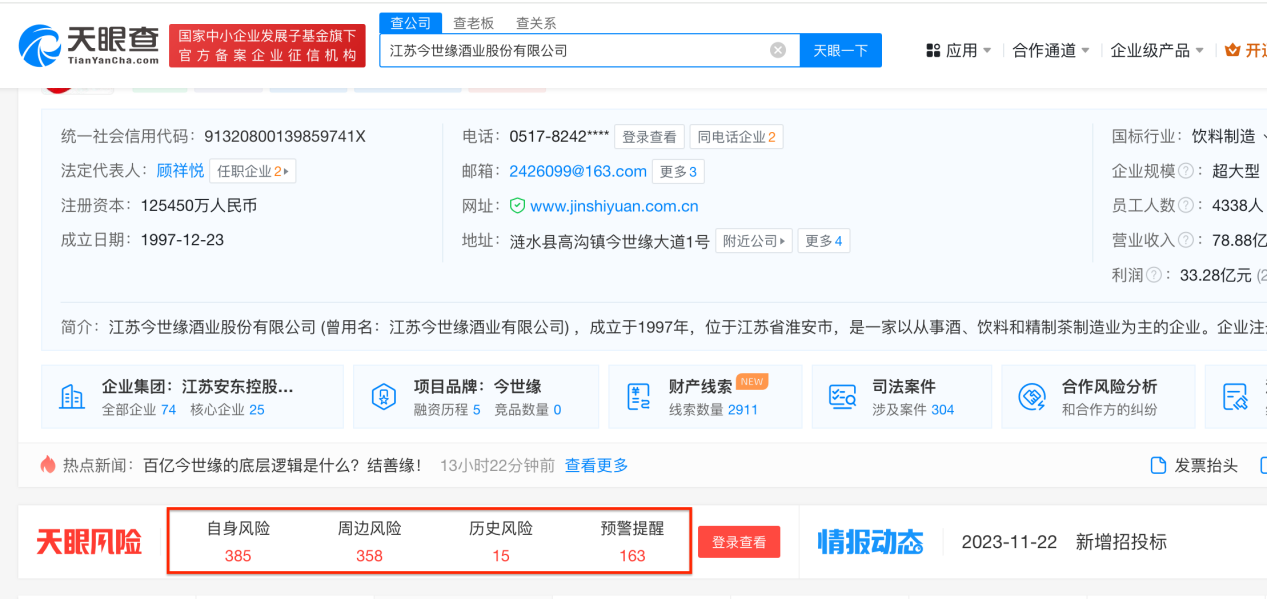This screenshot has width=1267, height=599.
Task: Click the help icon next to 企业规模
Action: [1186, 171]
